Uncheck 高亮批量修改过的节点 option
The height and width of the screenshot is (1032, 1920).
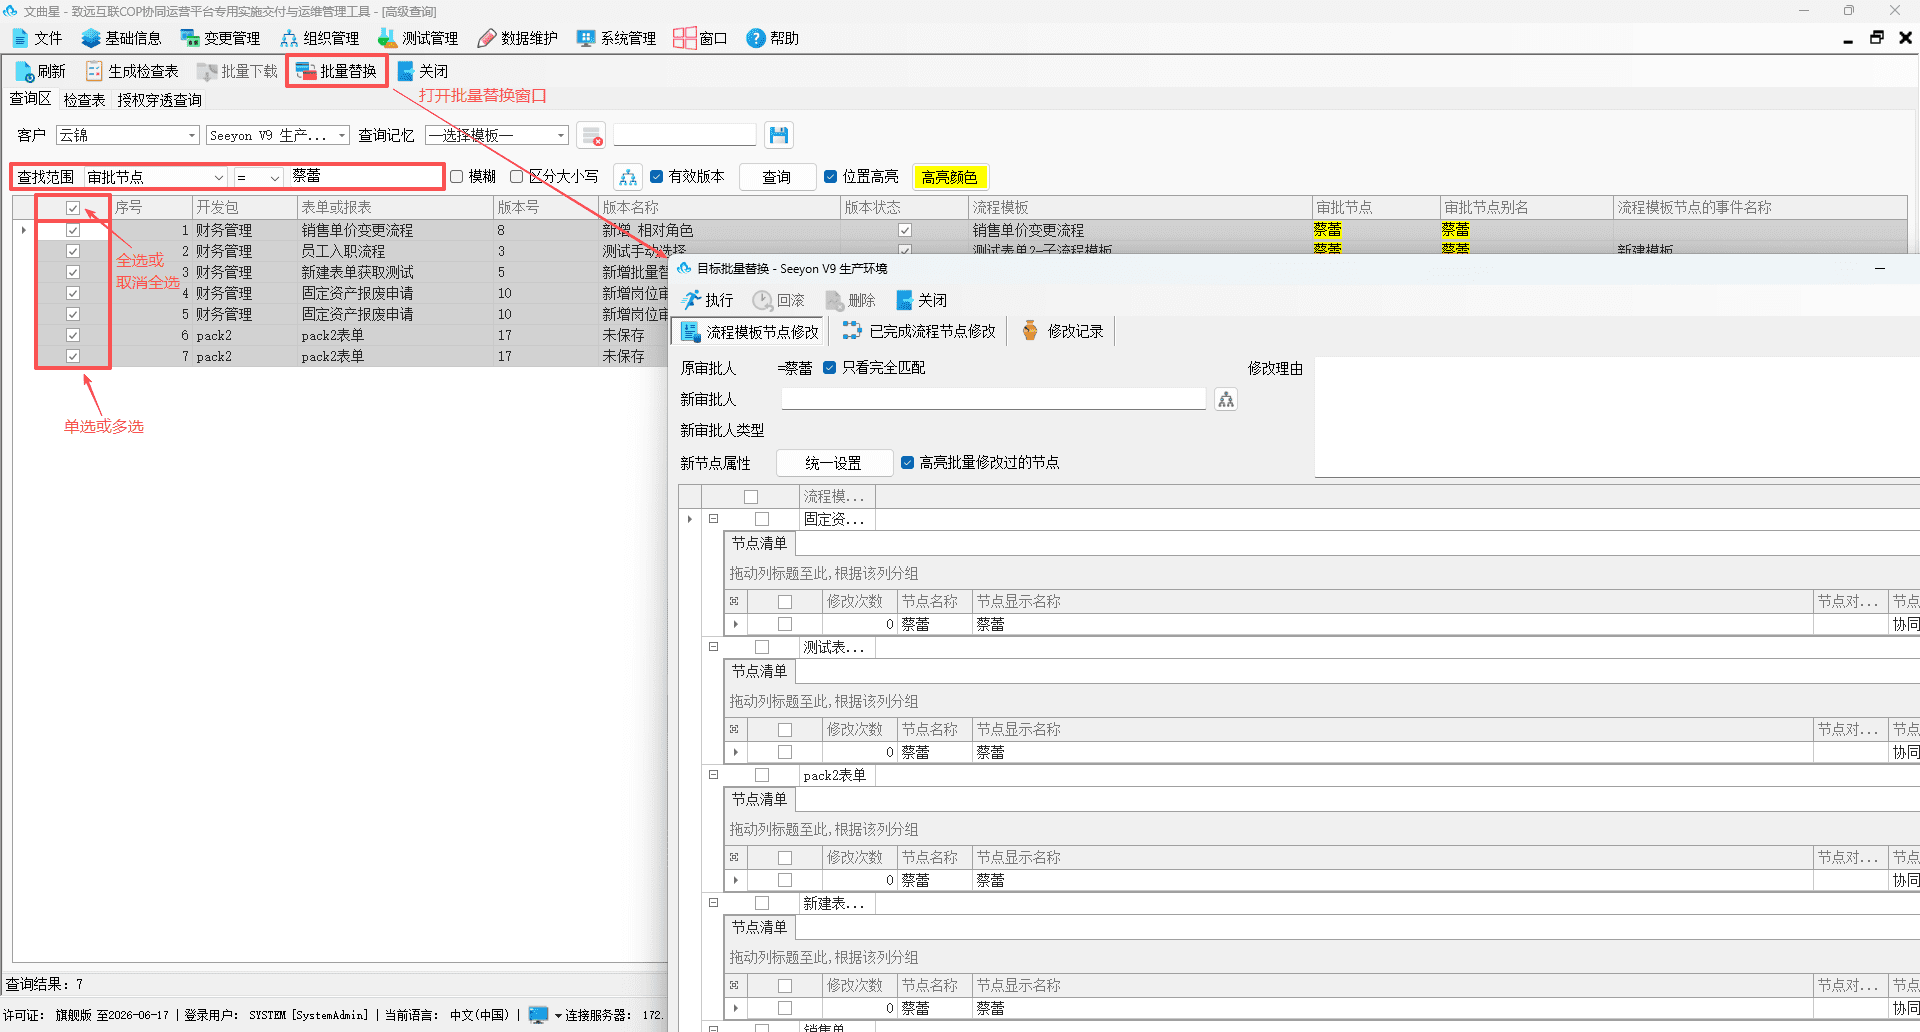point(907,462)
